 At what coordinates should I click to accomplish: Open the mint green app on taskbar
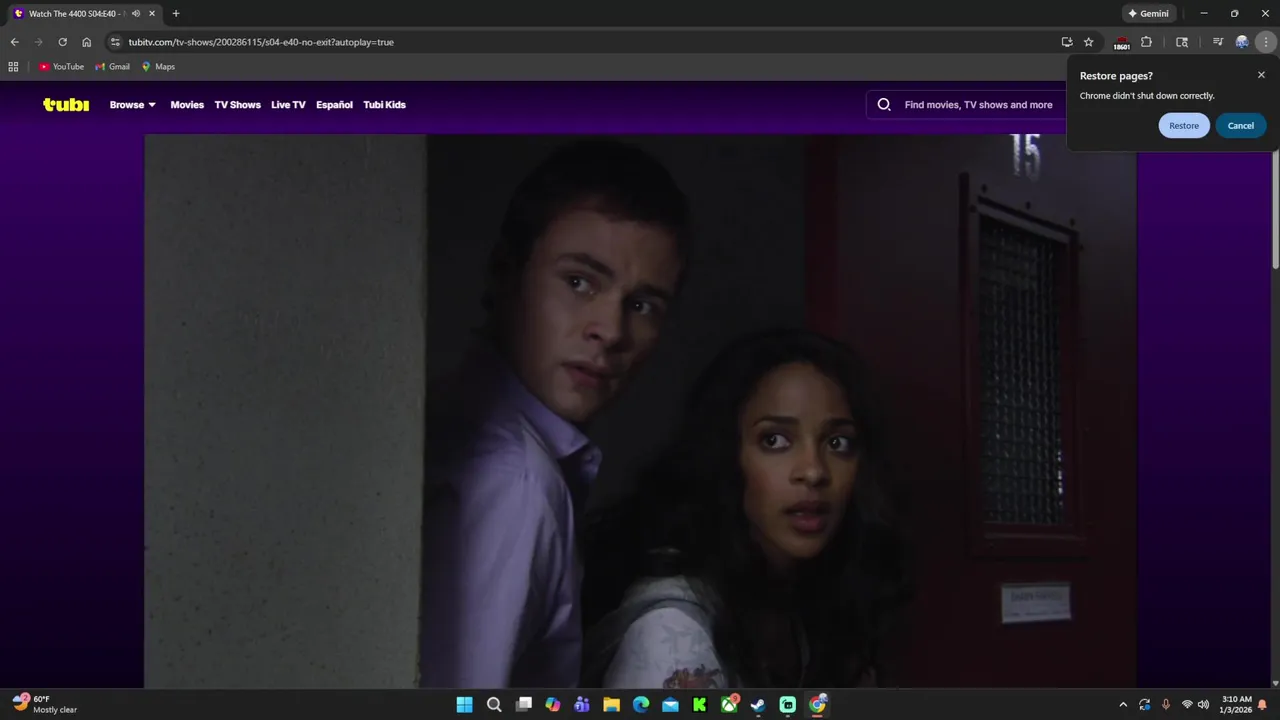pyautogui.click(x=788, y=705)
